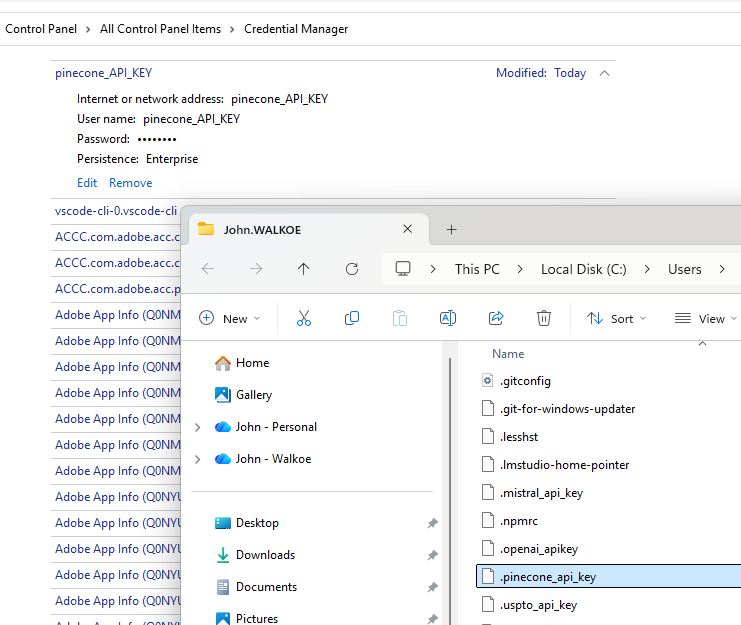Click Edit link for pinecone_API_KEY credential
The width and height of the screenshot is (741, 625).
coord(87,183)
